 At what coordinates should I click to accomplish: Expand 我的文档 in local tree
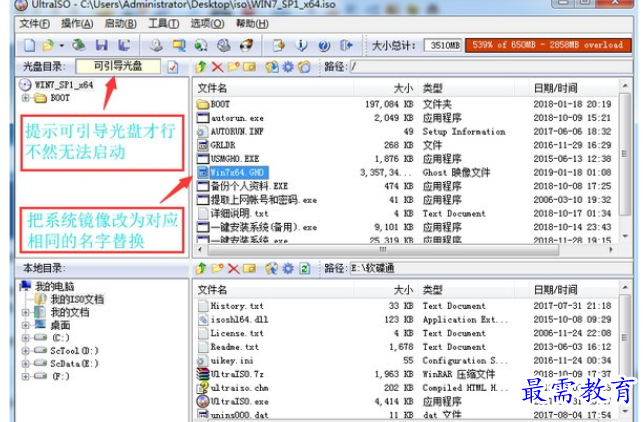25,313
